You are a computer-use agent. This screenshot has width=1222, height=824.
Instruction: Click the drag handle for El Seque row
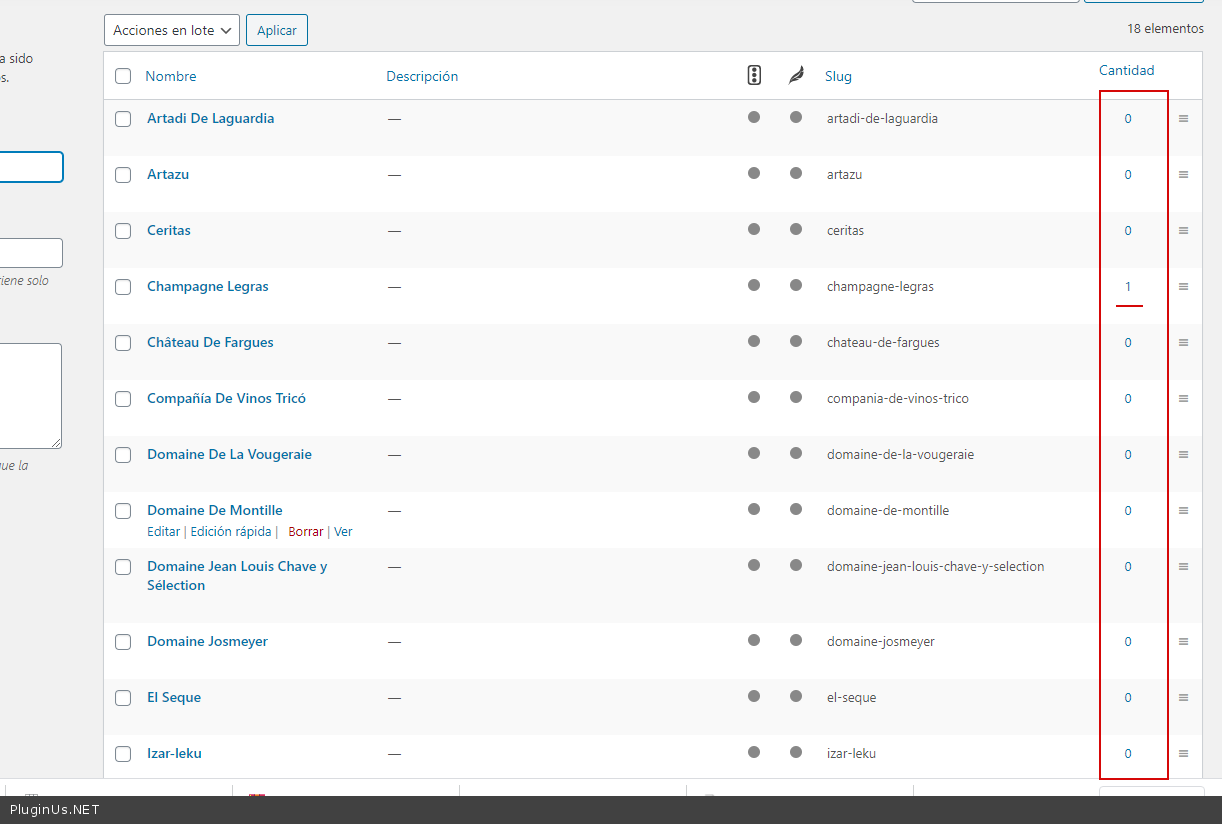(1183, 698)
